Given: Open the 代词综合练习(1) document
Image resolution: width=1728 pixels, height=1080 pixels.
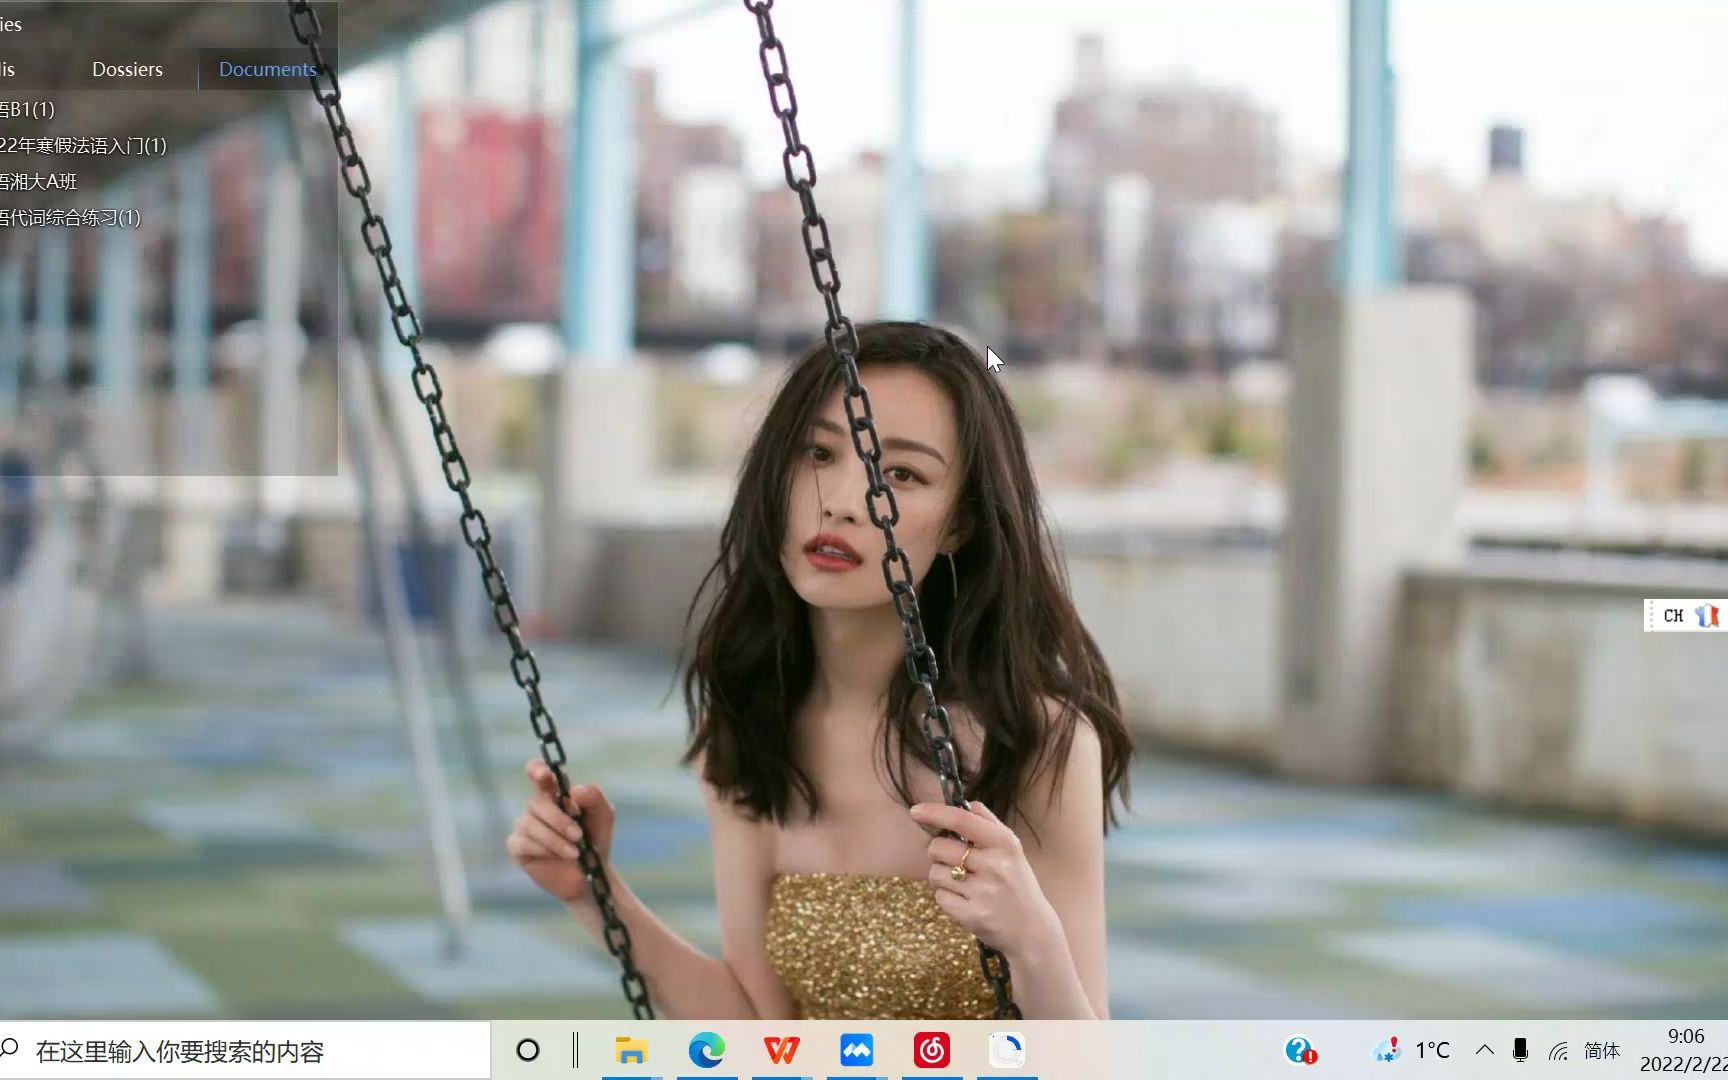Looking at the screenshot, I should 70,217.
